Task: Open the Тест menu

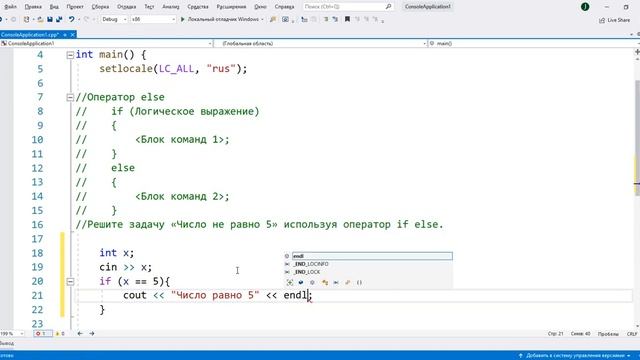Action: pos(149,7)
